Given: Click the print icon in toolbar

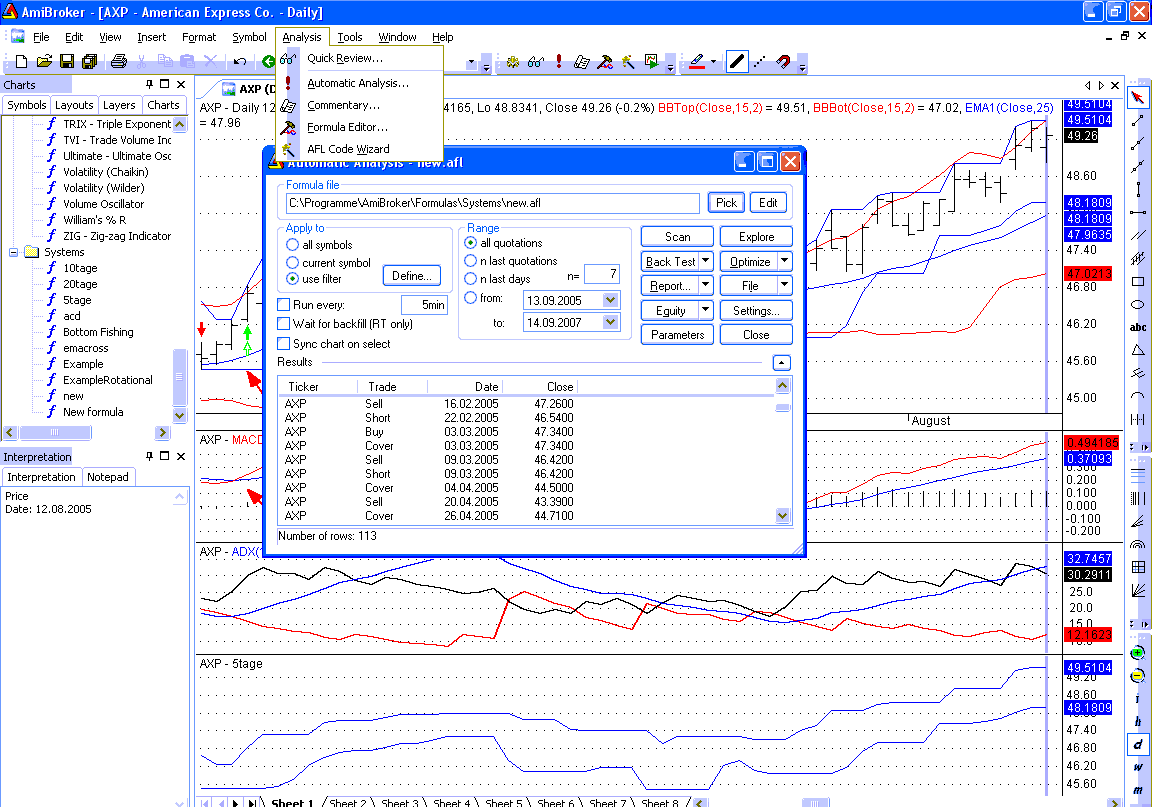Looking at the screenshot, I should tap(119, 62).
